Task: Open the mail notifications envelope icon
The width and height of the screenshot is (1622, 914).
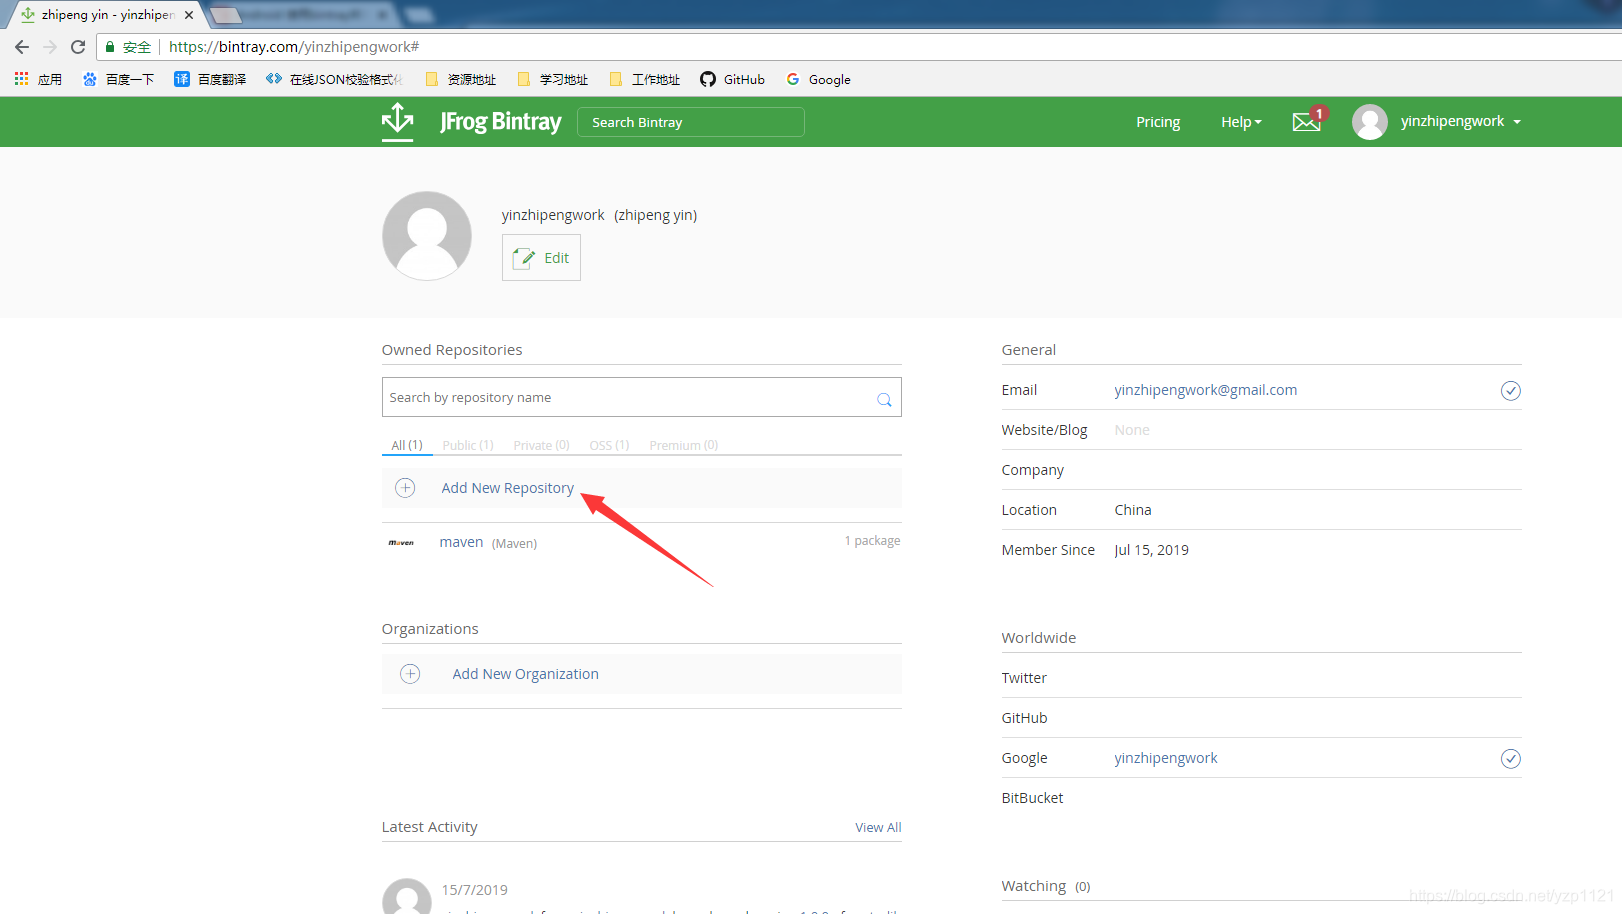Action: [1306, 122]
